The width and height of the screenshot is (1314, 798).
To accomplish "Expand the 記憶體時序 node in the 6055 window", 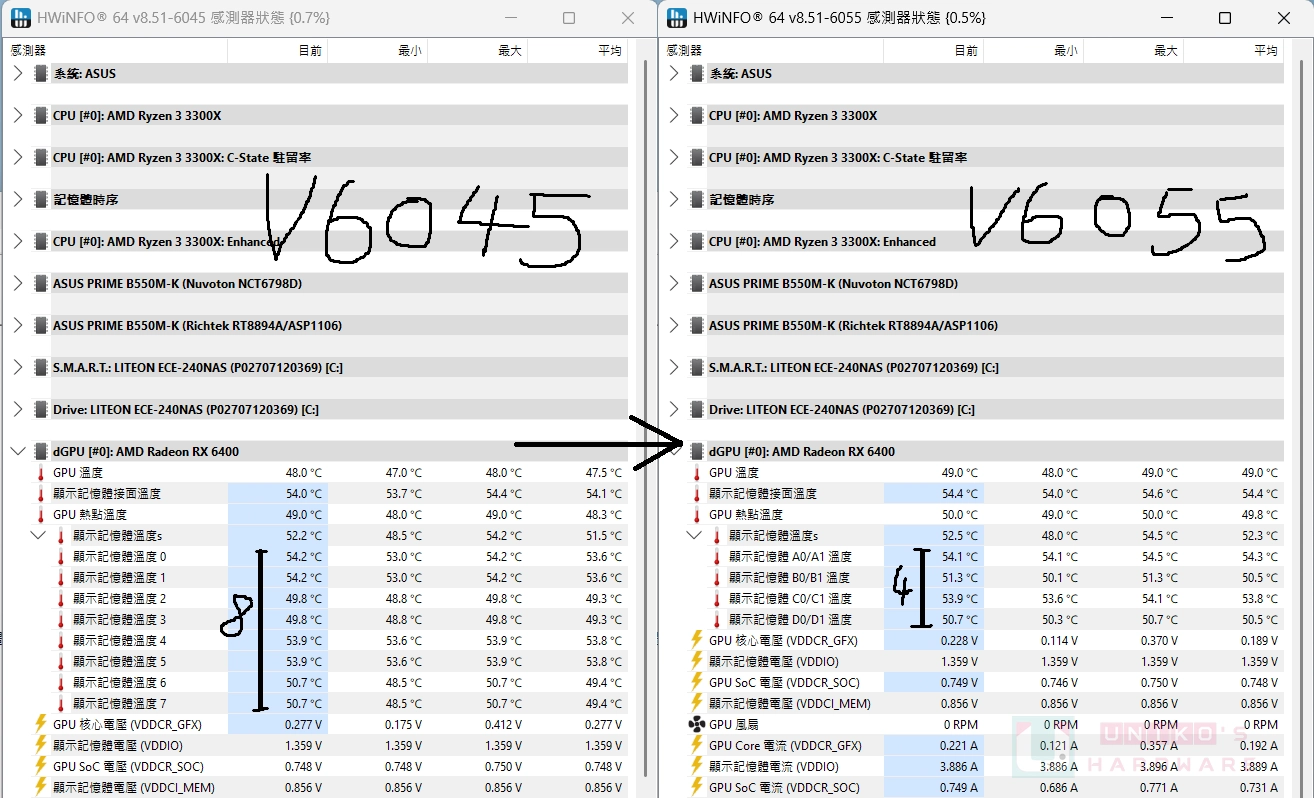I will [x=674, y=199].
